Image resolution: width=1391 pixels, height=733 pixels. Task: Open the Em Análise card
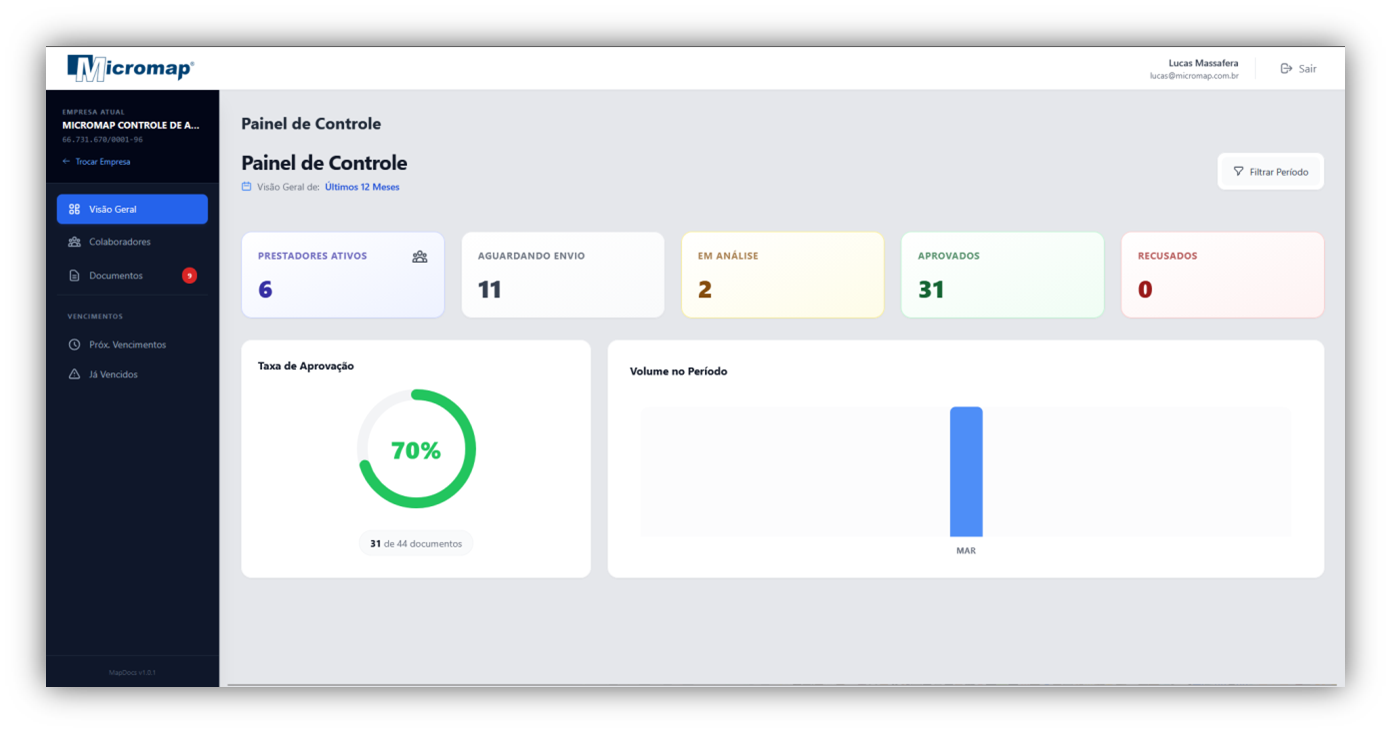point(782,275)
